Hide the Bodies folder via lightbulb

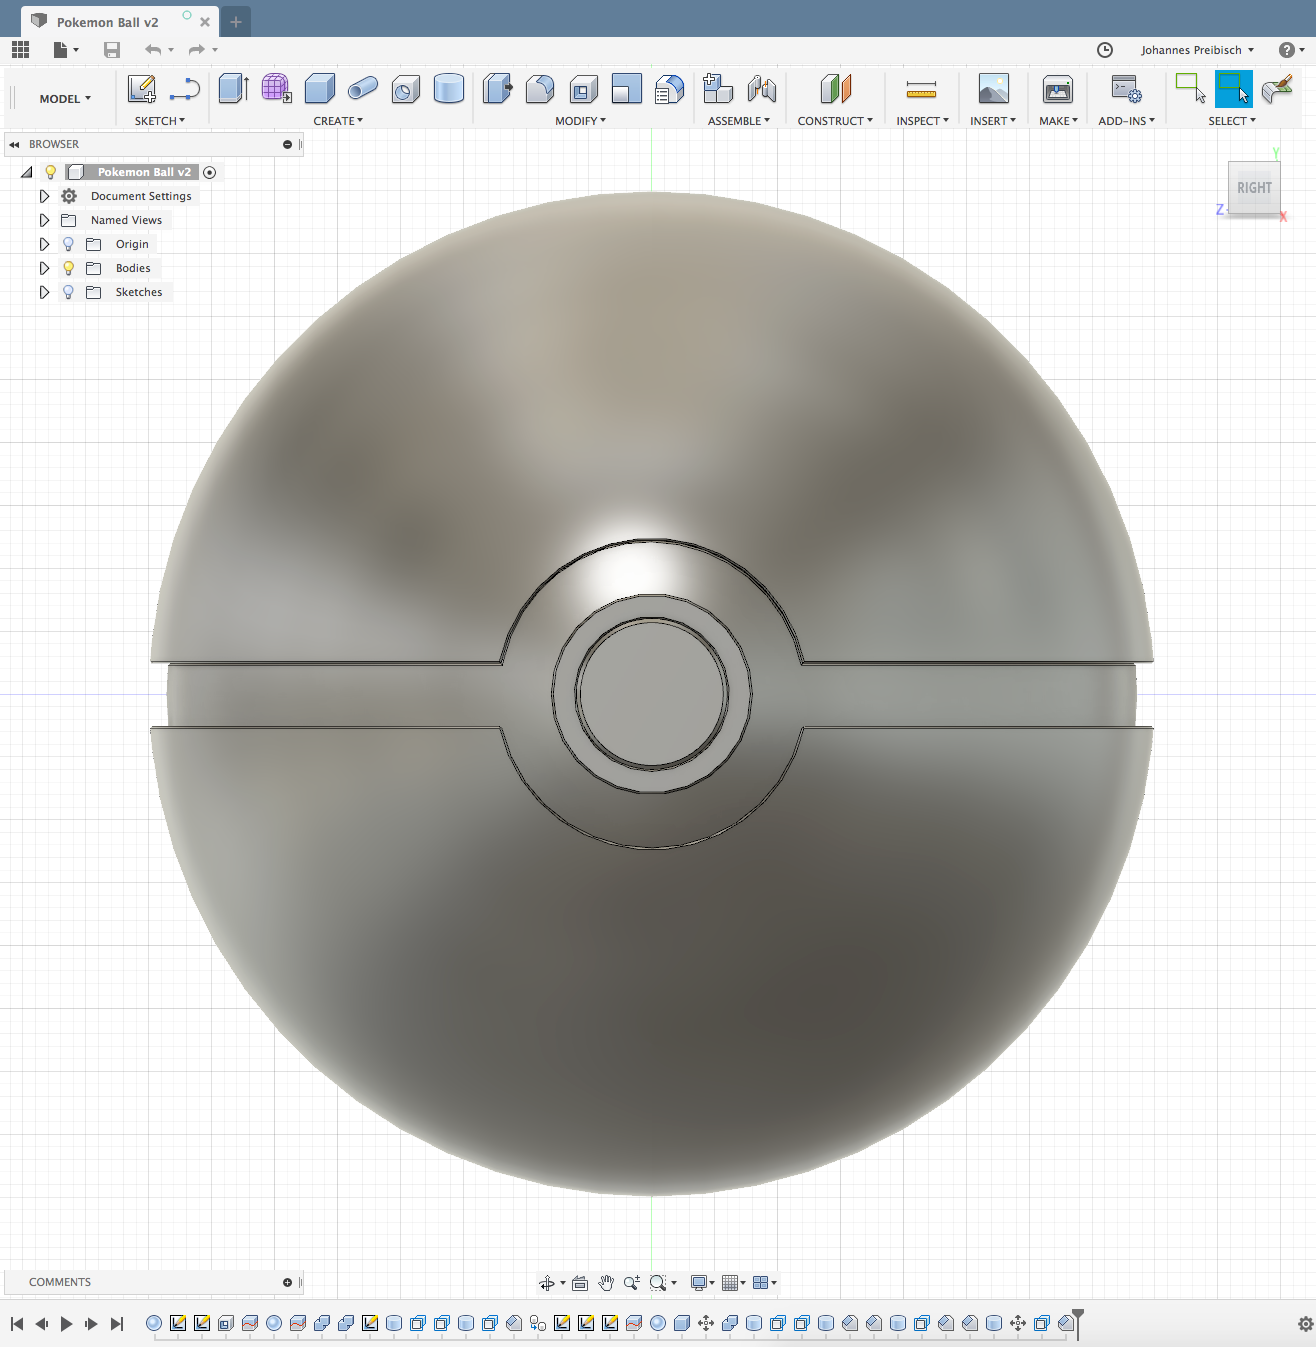click(x=68, y=268)
